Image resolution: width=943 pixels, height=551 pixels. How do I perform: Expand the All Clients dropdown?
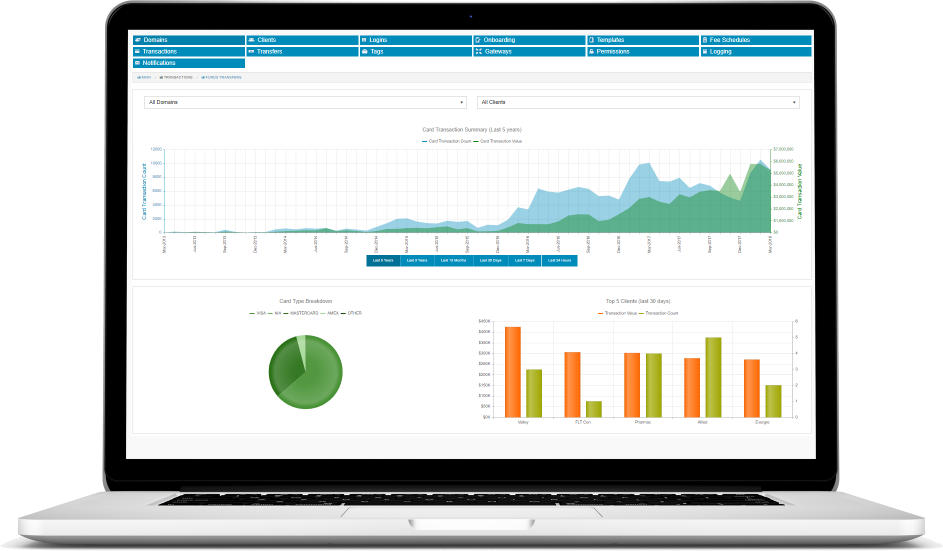[x=638, y=102]
